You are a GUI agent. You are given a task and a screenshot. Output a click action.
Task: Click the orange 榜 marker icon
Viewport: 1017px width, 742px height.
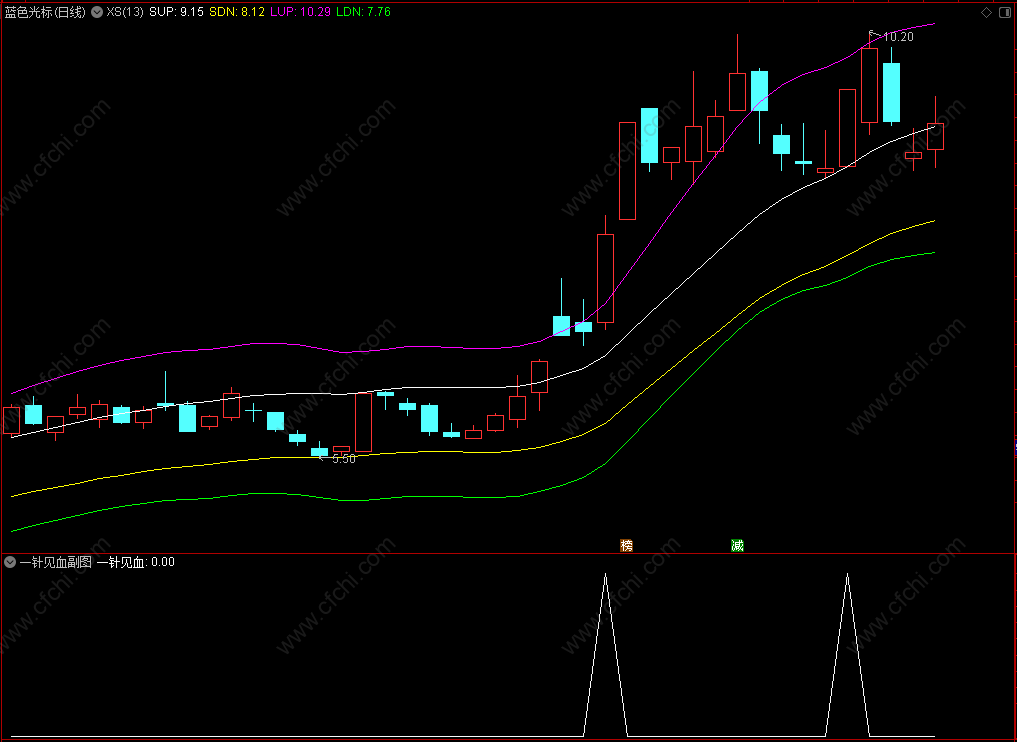pos(627,545)
